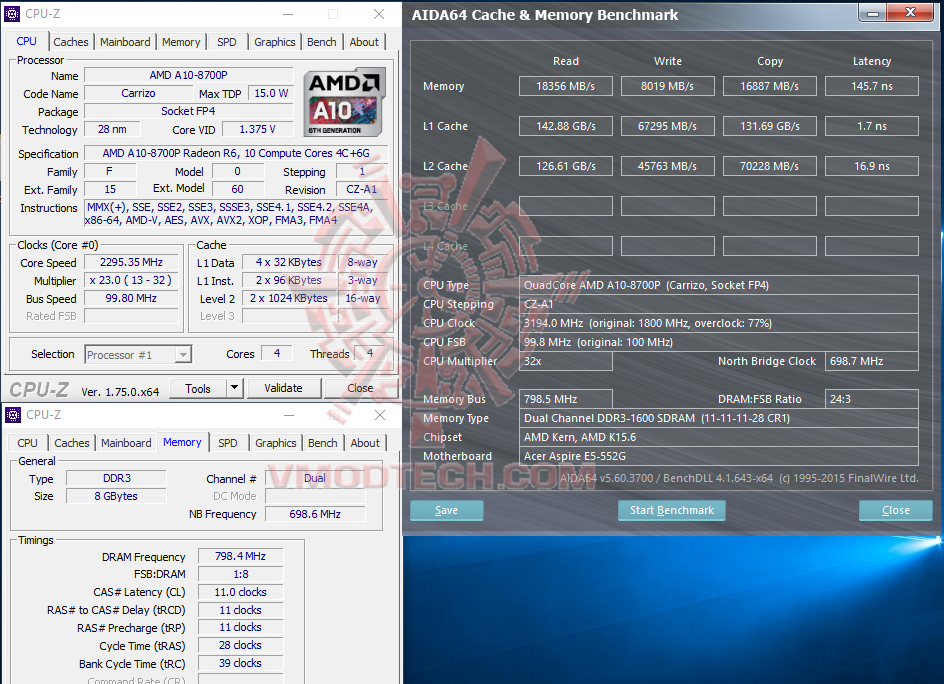Click the Max TDP value 15.0 W

pyautogui.click(x=271, y=93)
